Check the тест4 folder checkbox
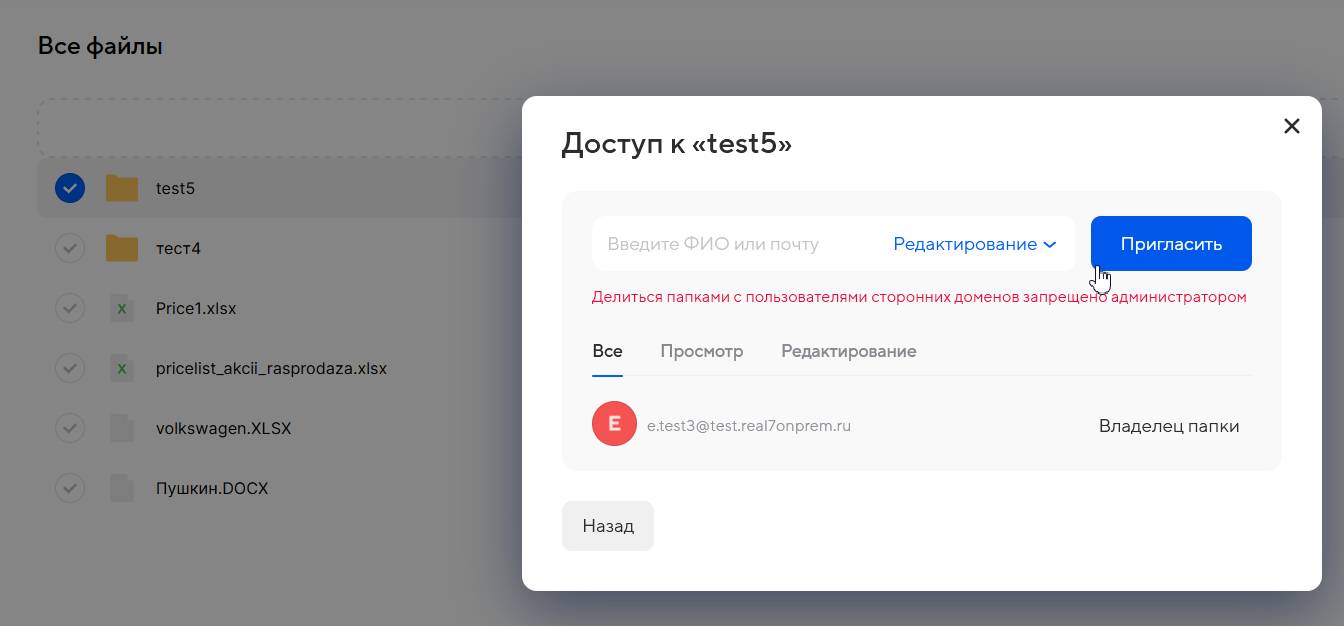1344x626 pixels. [x=70, y=248]
